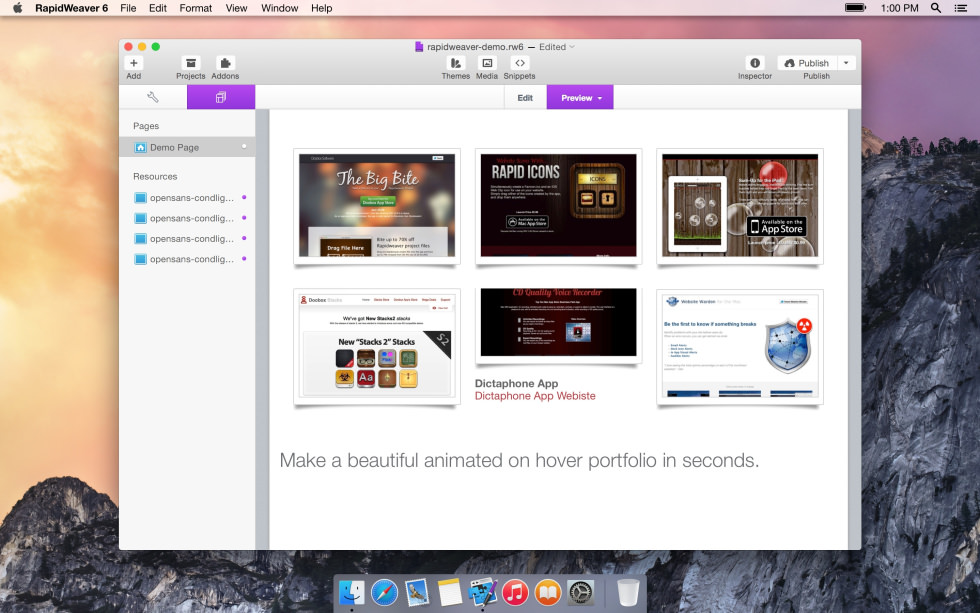Open The Big Bite portfolio thumbnail
The width and height of the screenshot is (980, 613).
(377, 206)
